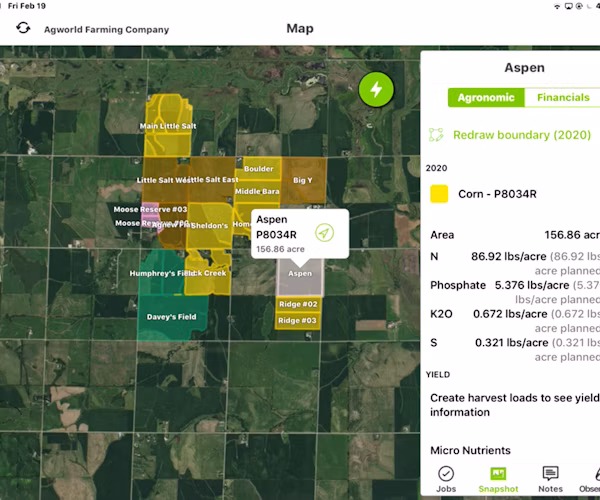Select the Main Little Salt field
Image resolution: width=600 pixels, height=500 pixels.
point(168,126)
